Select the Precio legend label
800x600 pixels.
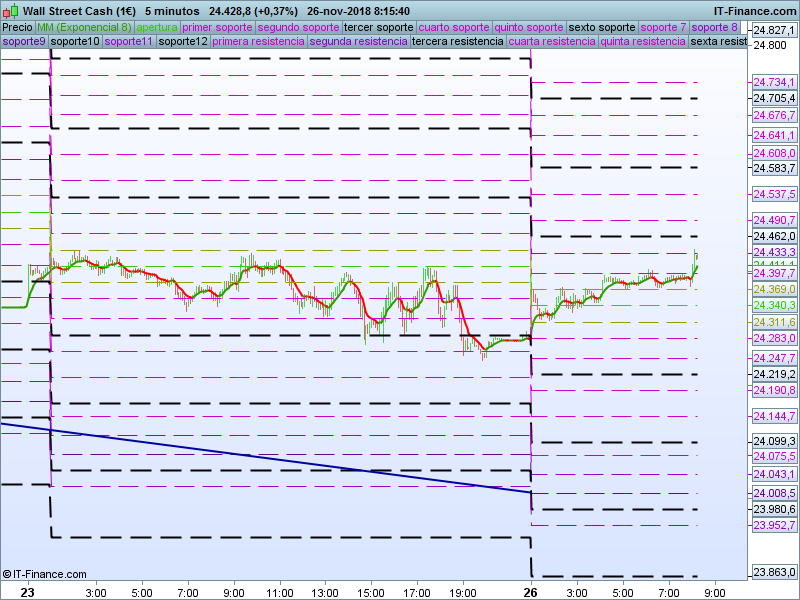pos(17,27)
